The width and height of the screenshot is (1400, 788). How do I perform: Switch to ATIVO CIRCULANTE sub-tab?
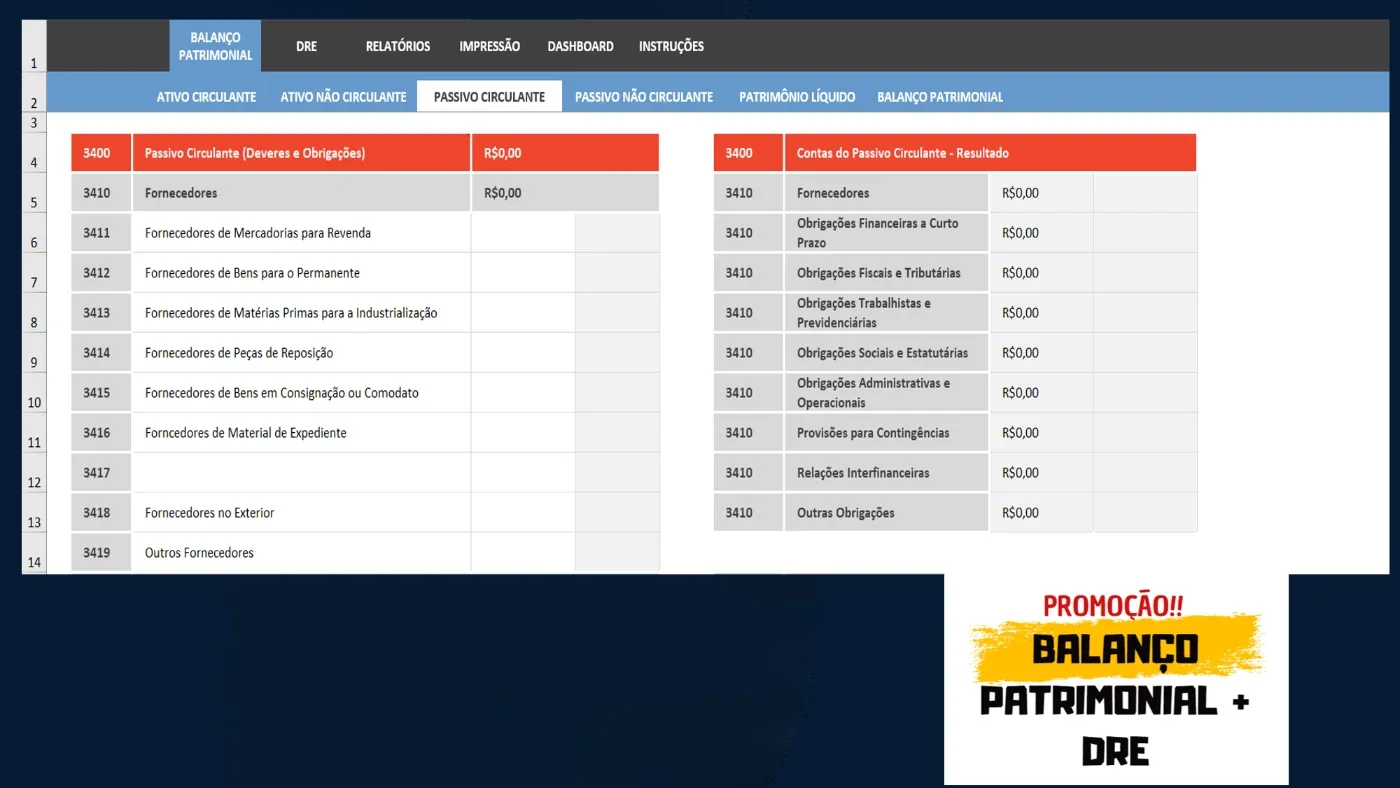coord(206,97)
